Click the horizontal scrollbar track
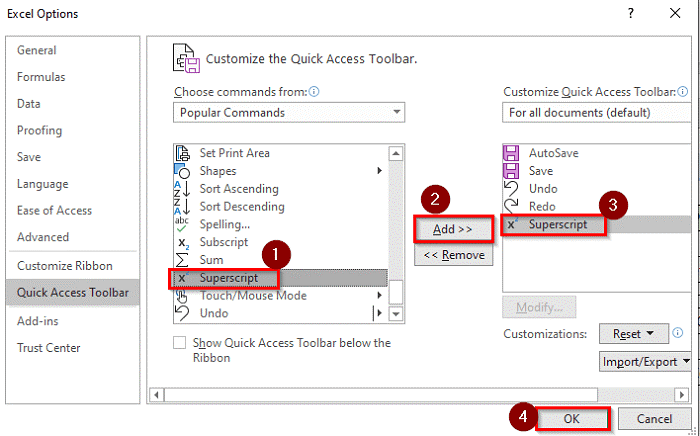 pos(636,395)
